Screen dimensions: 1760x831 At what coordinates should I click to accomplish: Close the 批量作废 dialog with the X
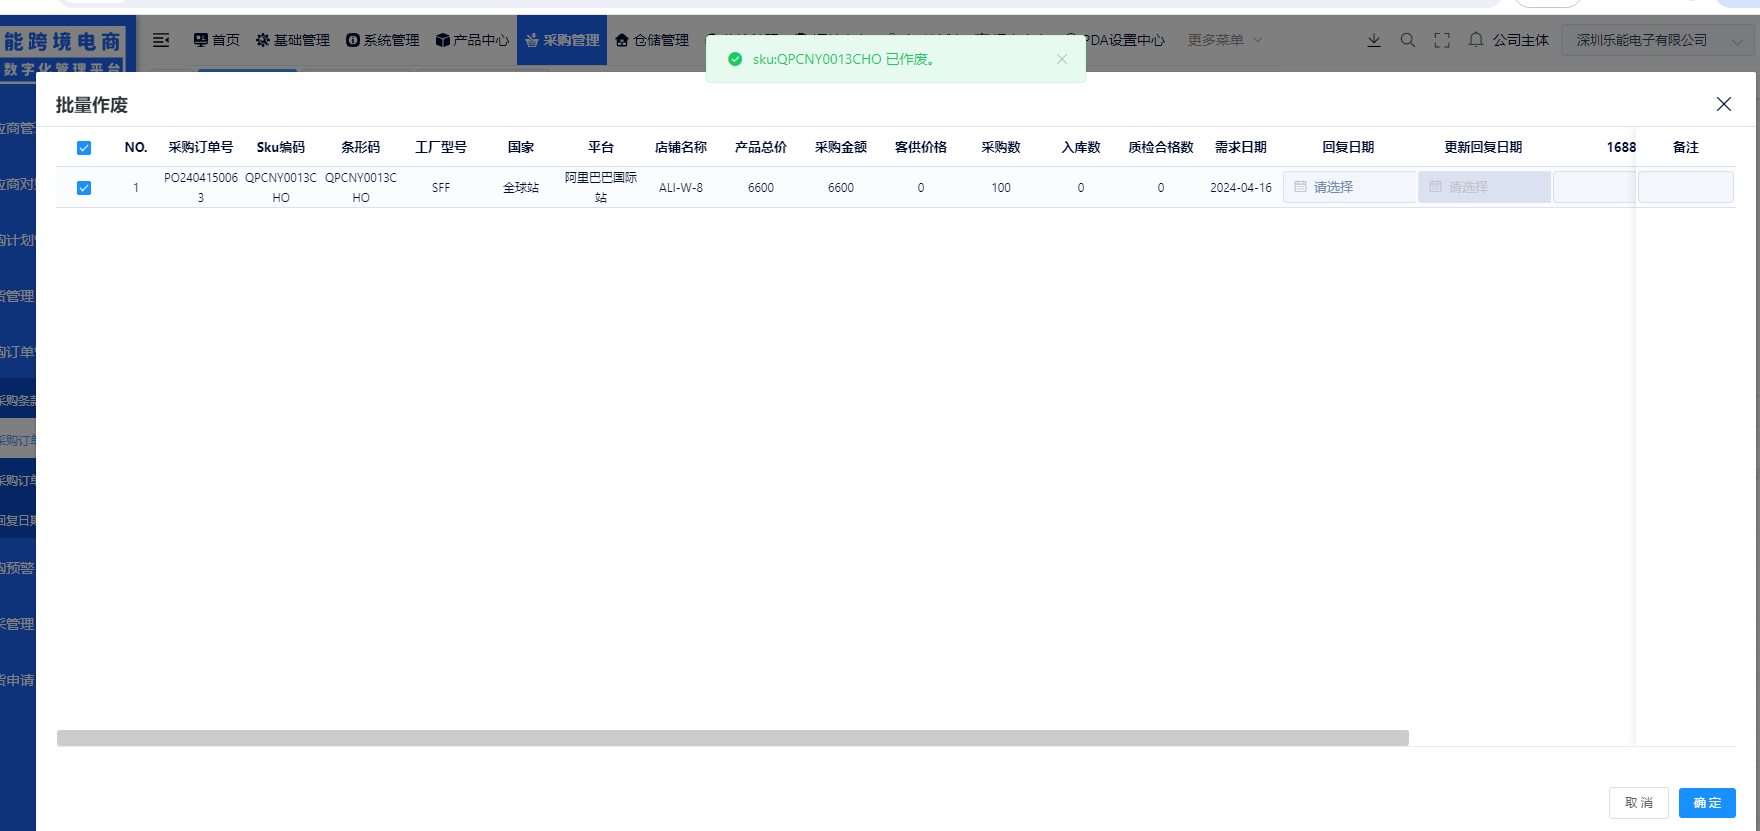click(1724, 104)
